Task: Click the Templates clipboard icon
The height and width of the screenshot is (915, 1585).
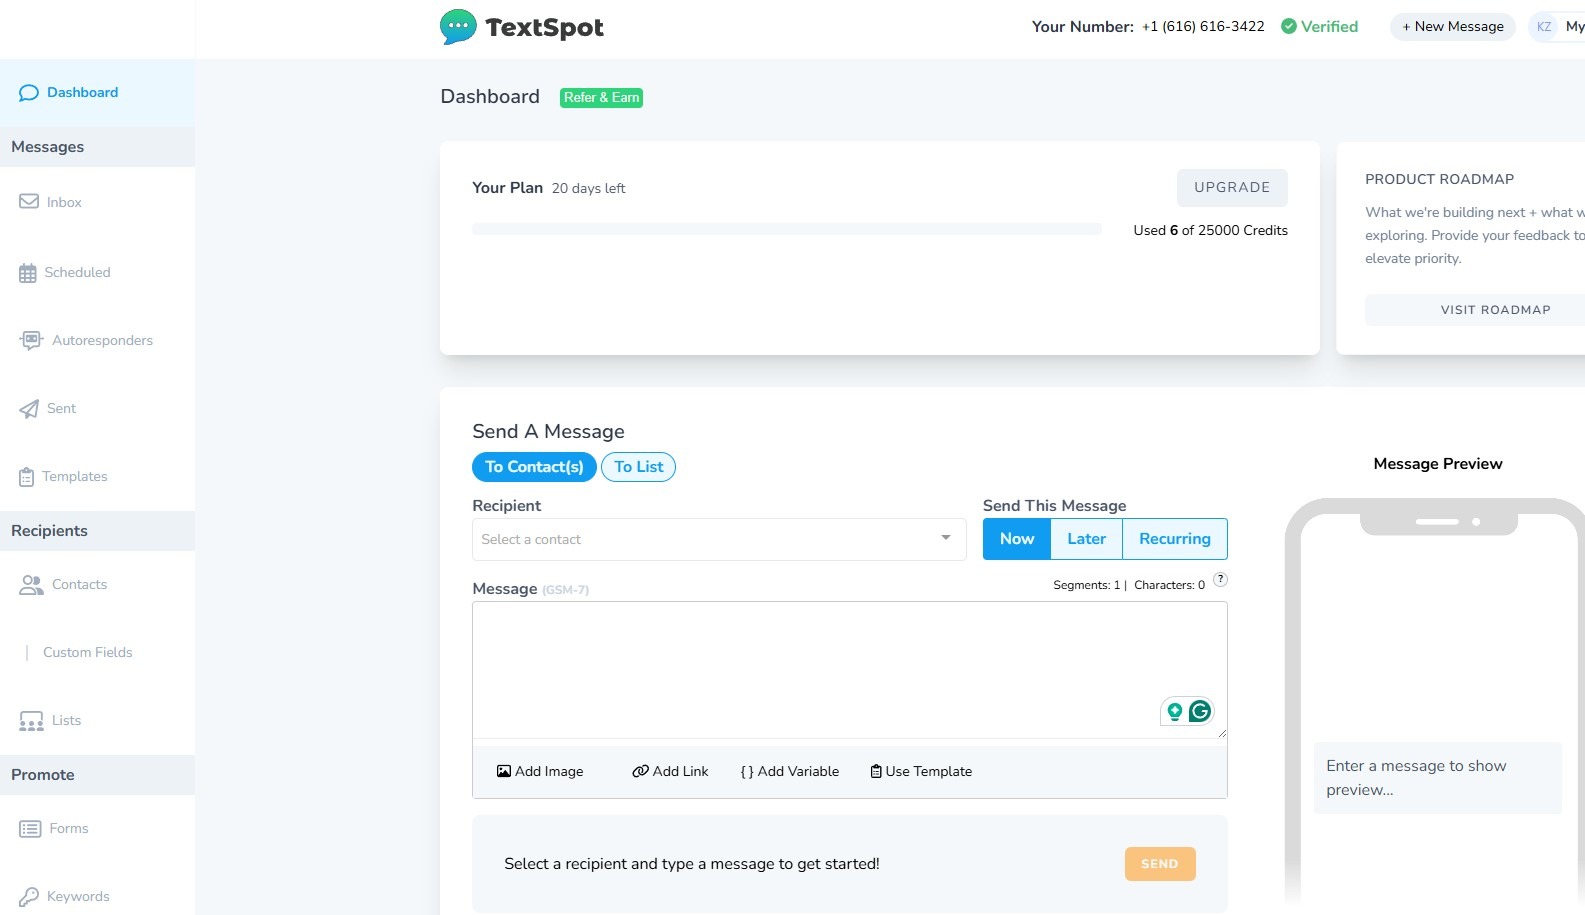Action: [x=26, y=477]
